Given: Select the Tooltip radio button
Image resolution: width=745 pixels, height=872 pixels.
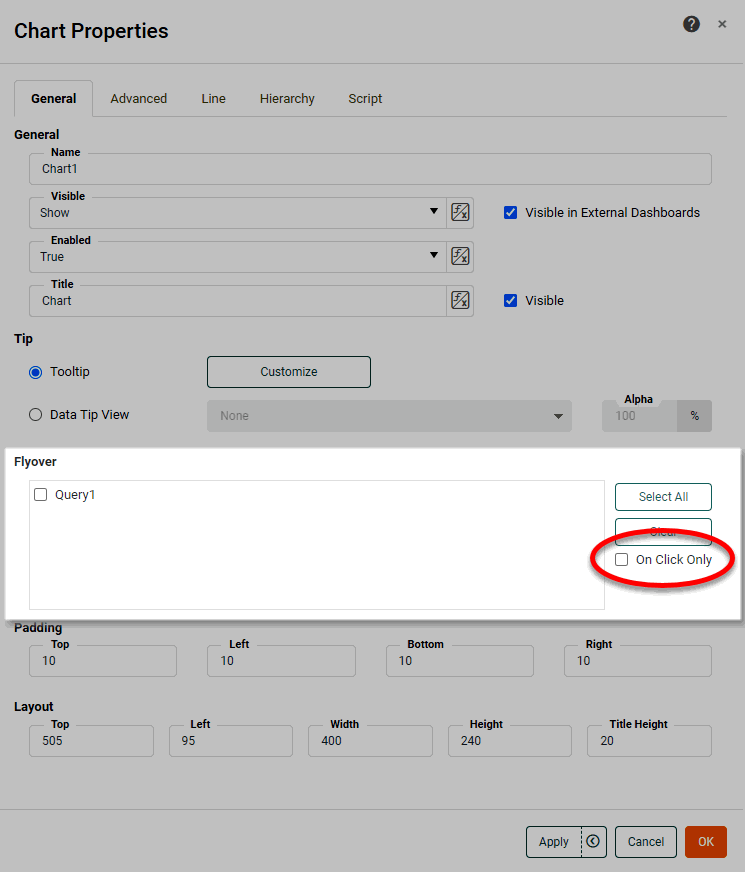Looking at the screenshot, I should pos(36,372).
